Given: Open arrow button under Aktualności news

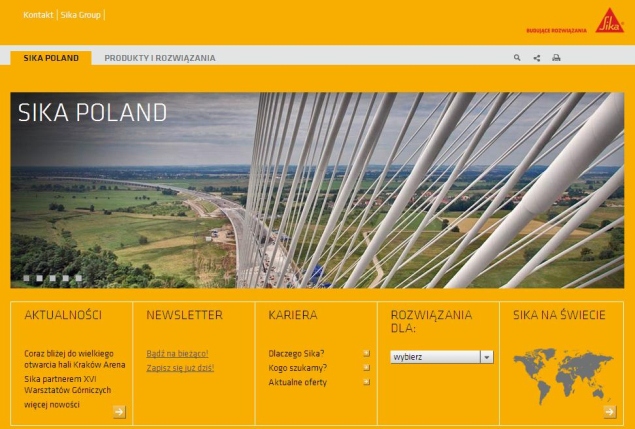Looking at the screenshot, I should 119,412.
